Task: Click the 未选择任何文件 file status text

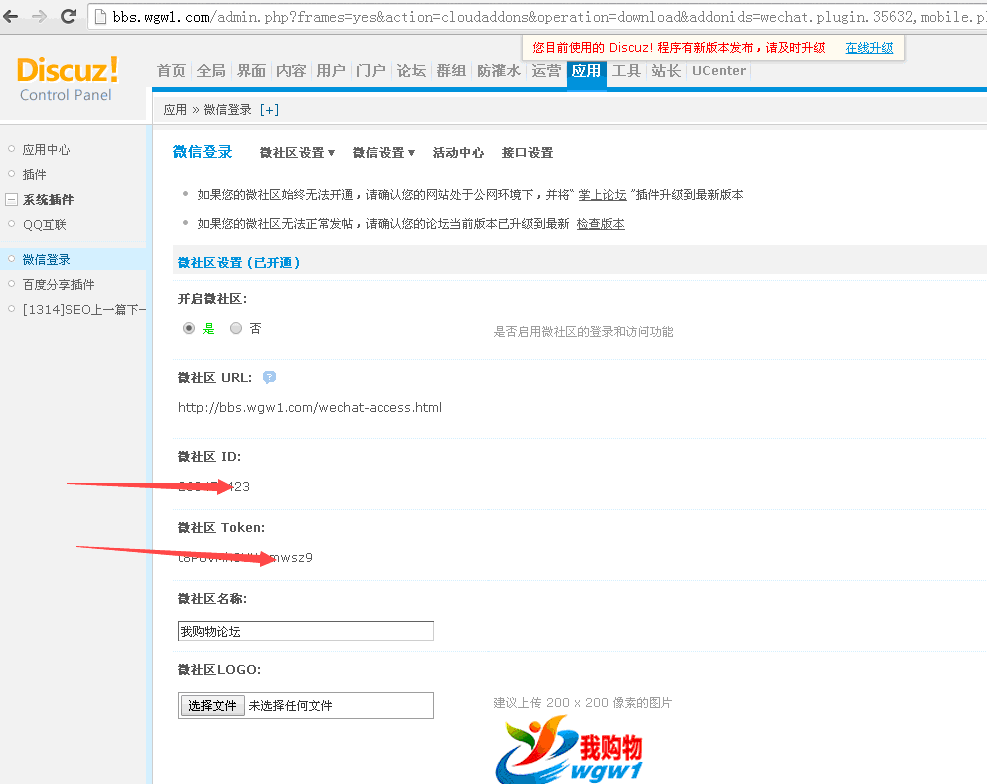Action: point(290,705)
